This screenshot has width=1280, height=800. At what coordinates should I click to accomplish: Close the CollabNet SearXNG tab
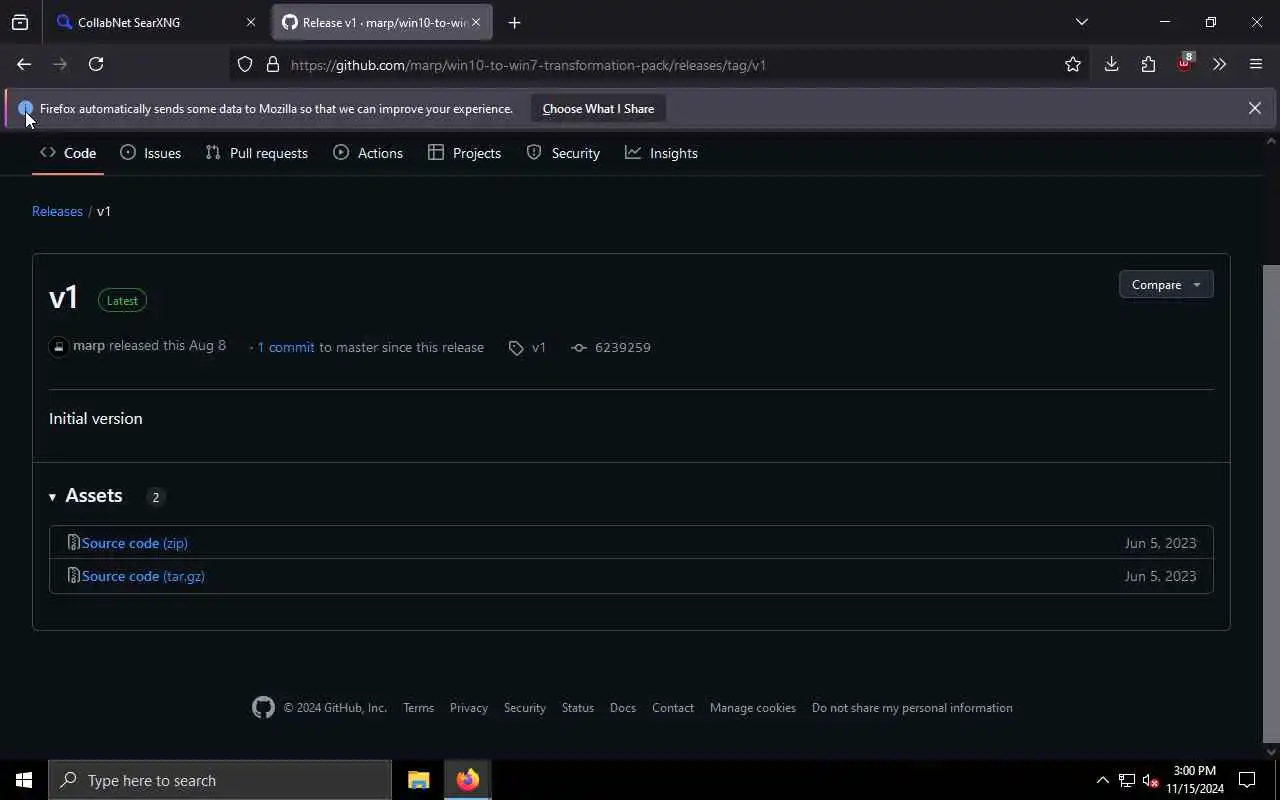tap(251, 22)
